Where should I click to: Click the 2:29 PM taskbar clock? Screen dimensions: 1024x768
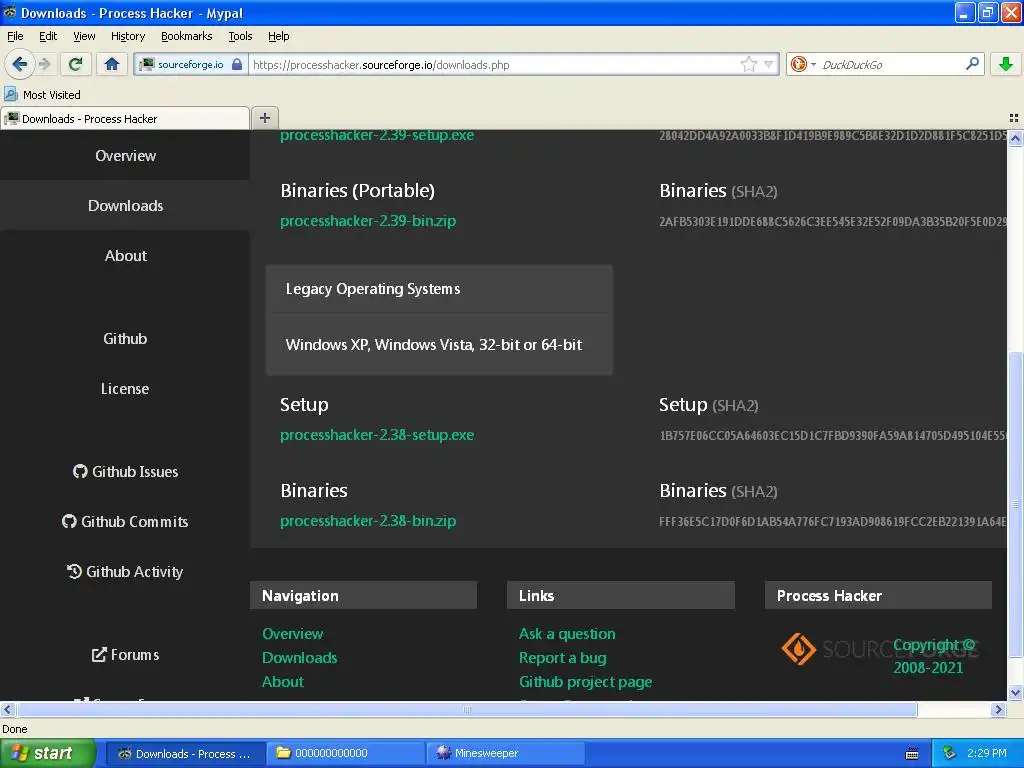986,754
